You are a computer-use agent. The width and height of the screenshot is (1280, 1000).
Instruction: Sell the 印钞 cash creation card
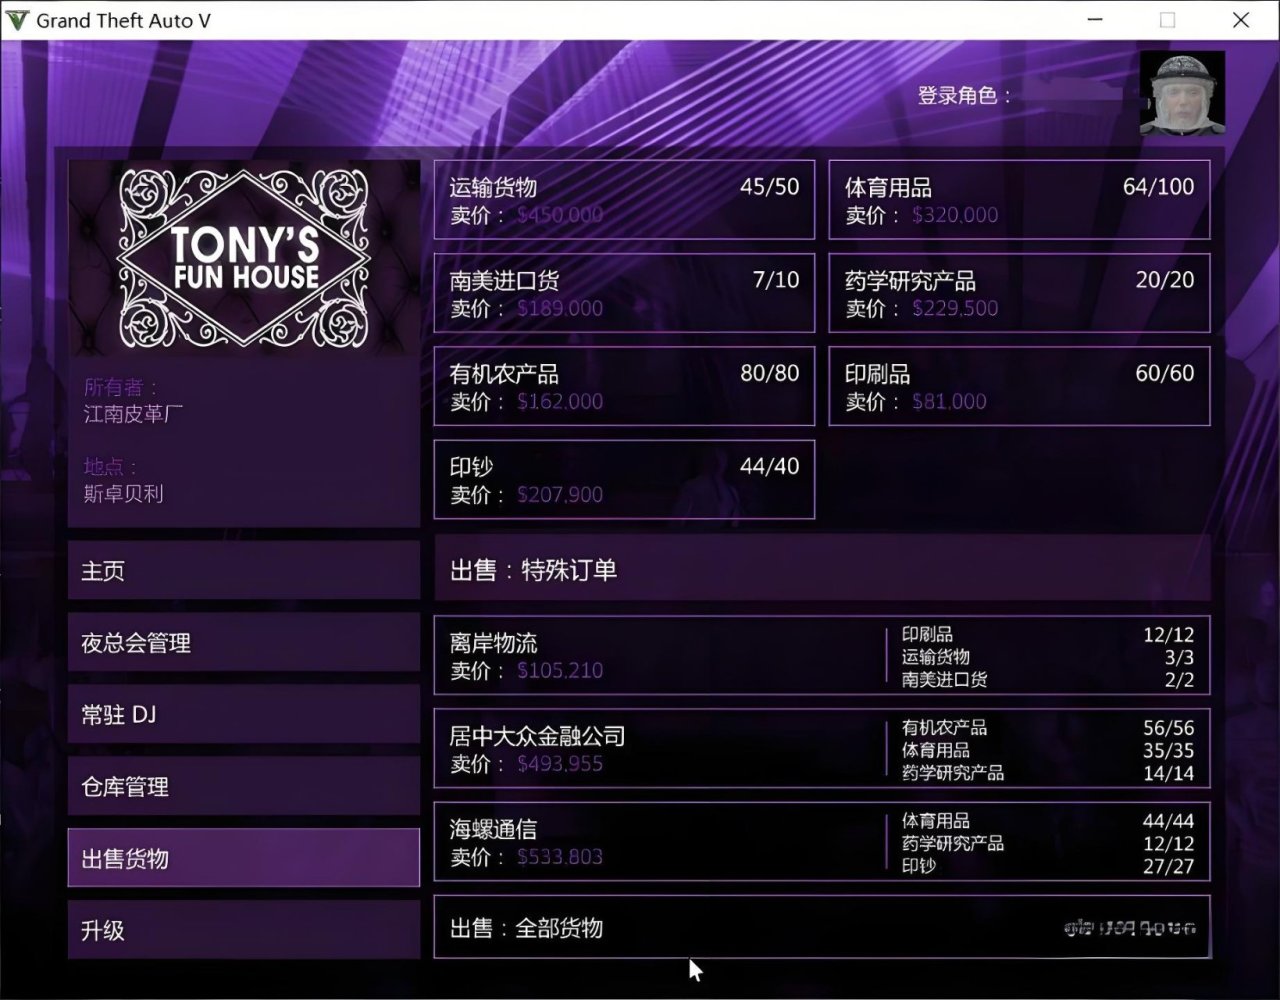pos(624,479)
